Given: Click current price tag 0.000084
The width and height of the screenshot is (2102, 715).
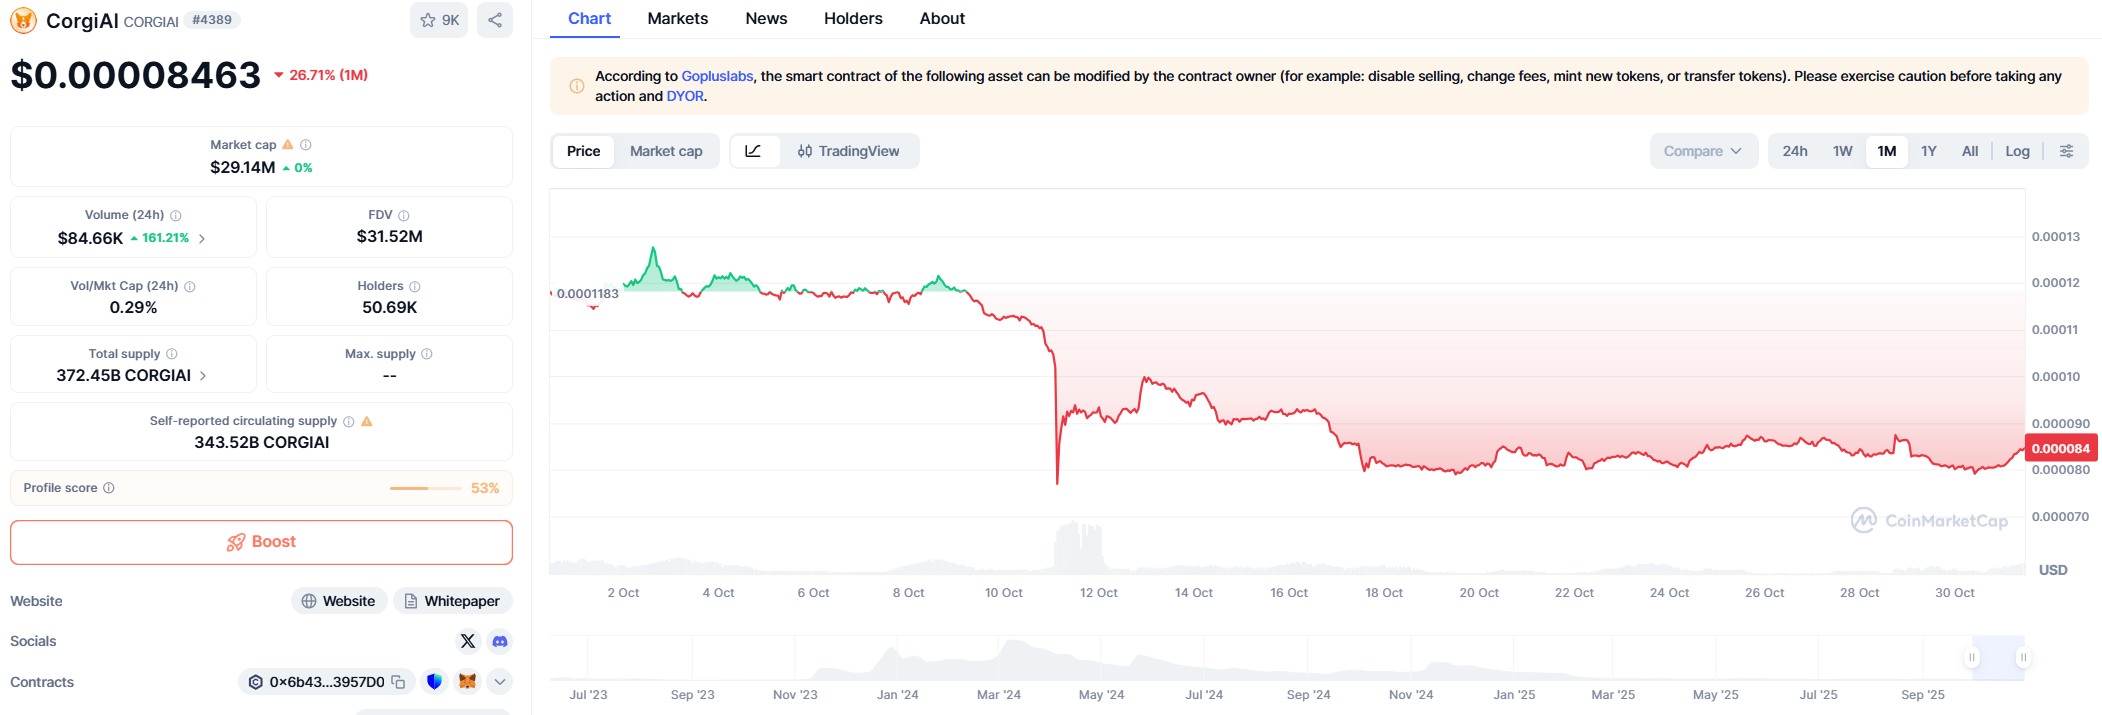Looking at the screenshot, I should pos(2061,448).
